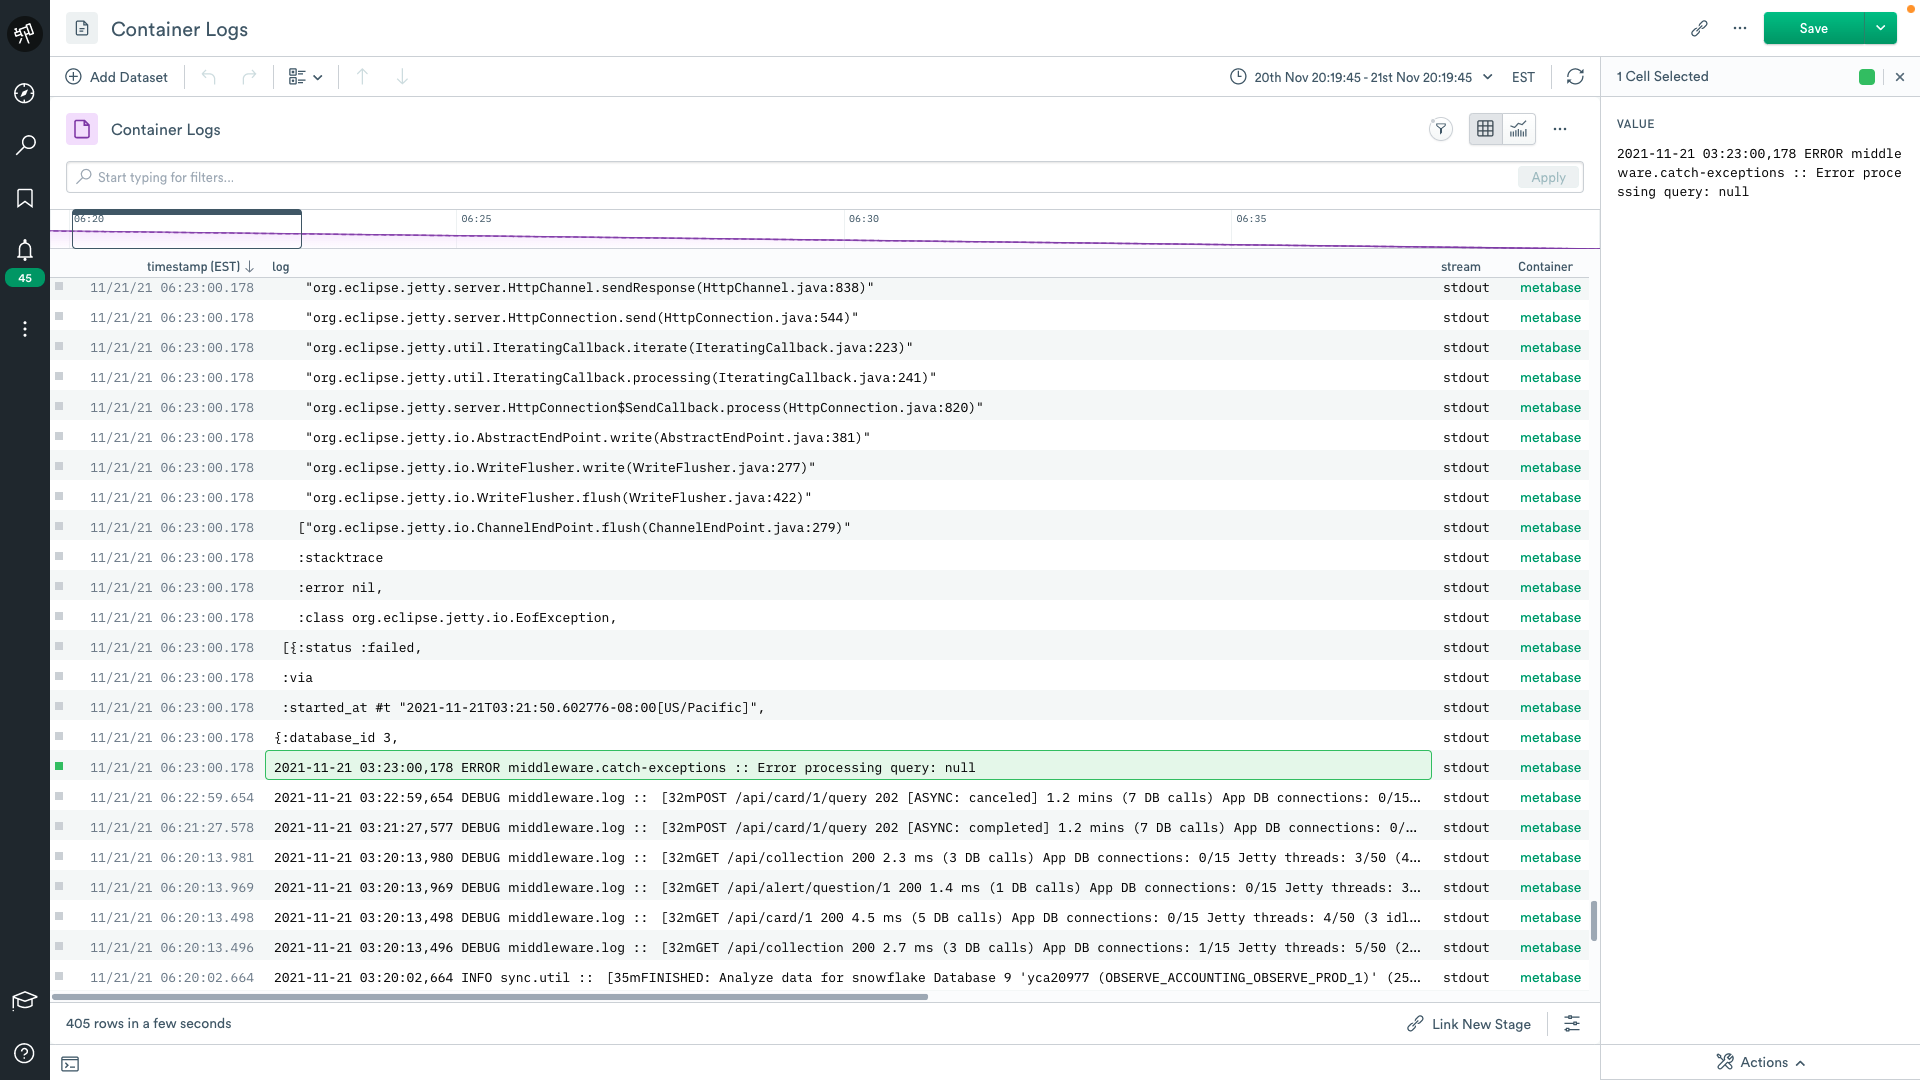Click the timeline selection window at 06:20
This screenshot has height=1080, width=1920.
(x=187, y=229)
